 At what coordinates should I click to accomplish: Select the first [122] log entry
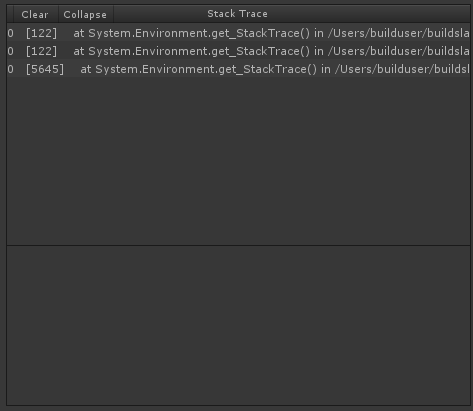pos(238,33)
